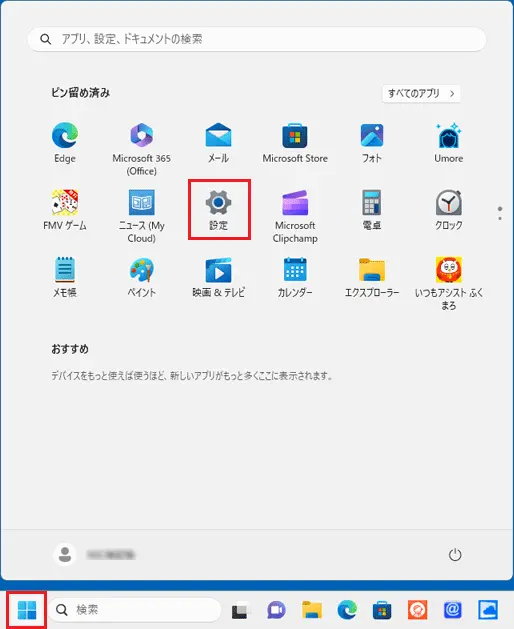Open the 設定 (Settings) app
This screenshot has height=629, width=514.
pos(219,209)
